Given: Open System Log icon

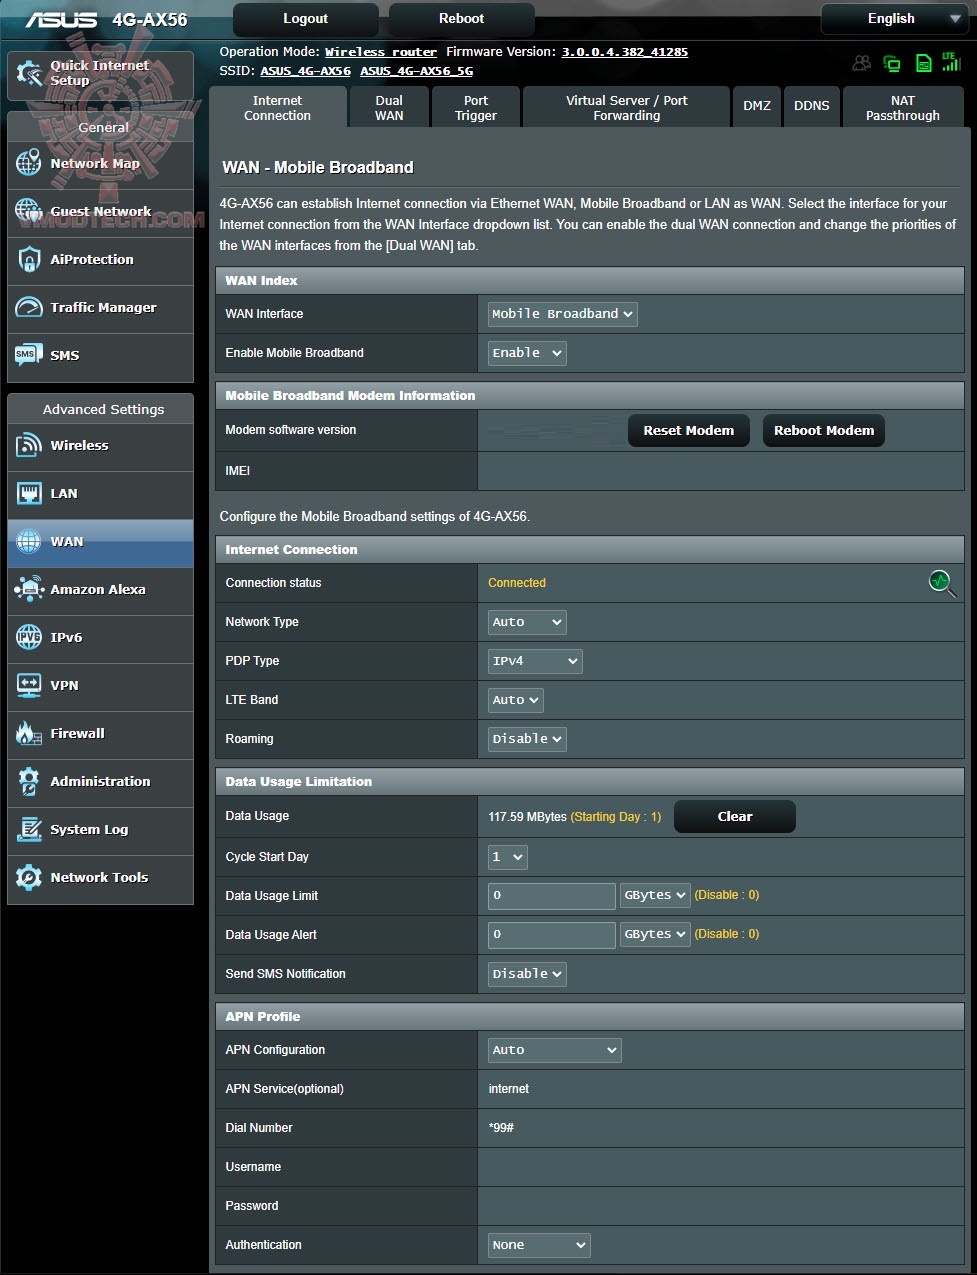Looking at the screenshot, I should click(29, 830).
